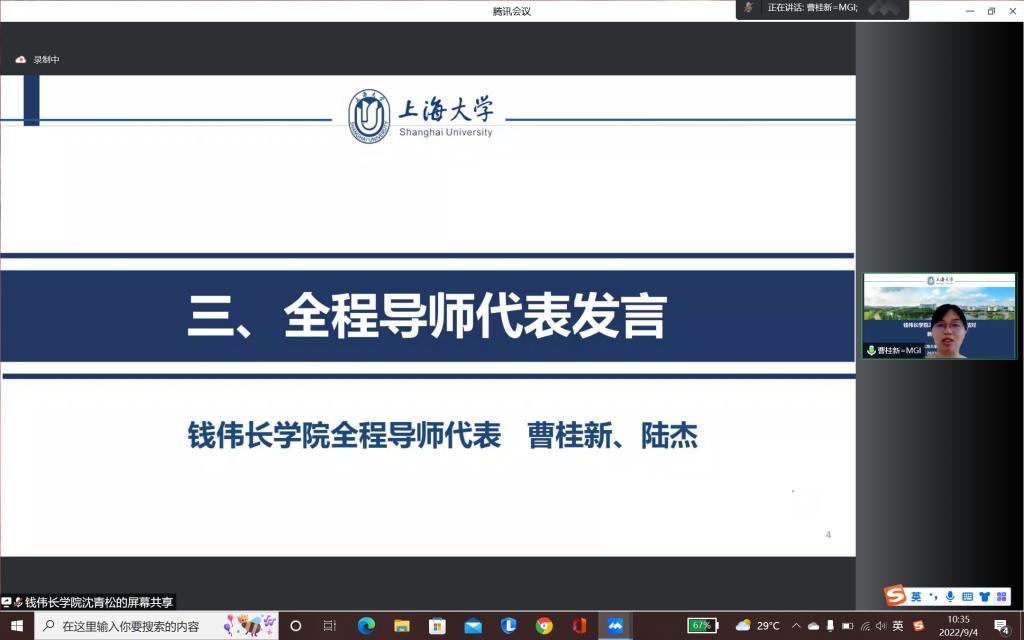Open File Explorer from taskbar
Viewport: 1024px width, 640px height.
click(402, 626)
